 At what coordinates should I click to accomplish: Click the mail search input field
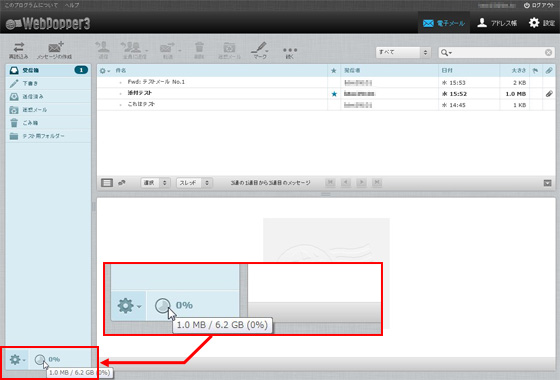[x=497, y=52]
